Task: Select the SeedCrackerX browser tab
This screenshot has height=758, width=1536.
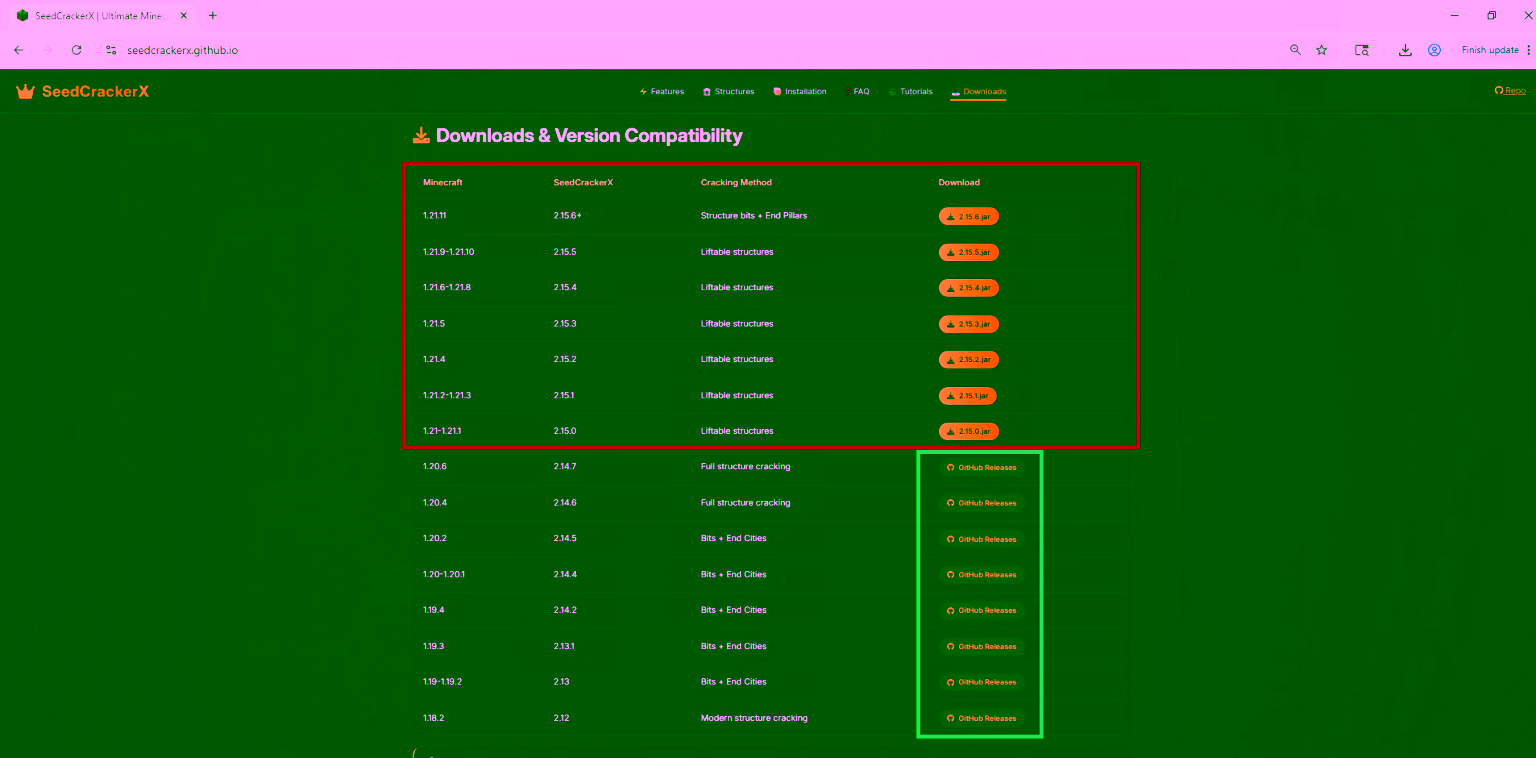Action: point(100,16)
